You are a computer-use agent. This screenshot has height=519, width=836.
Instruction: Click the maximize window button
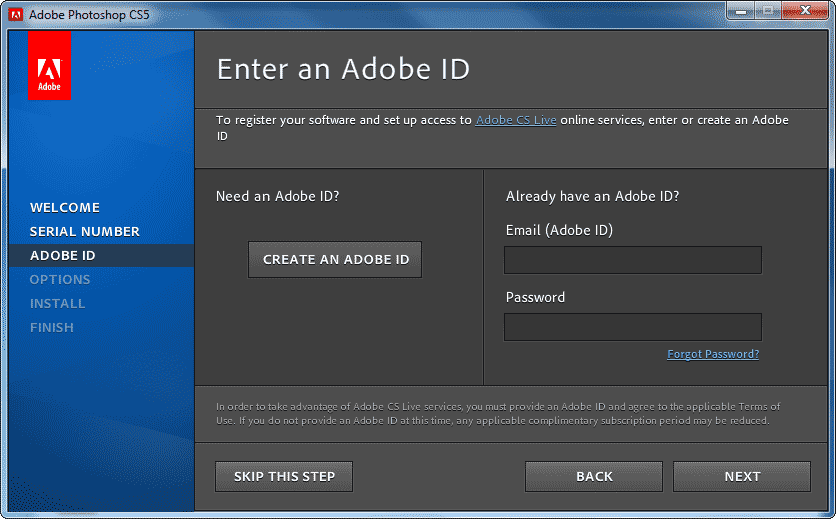click(x=768, y=11)
